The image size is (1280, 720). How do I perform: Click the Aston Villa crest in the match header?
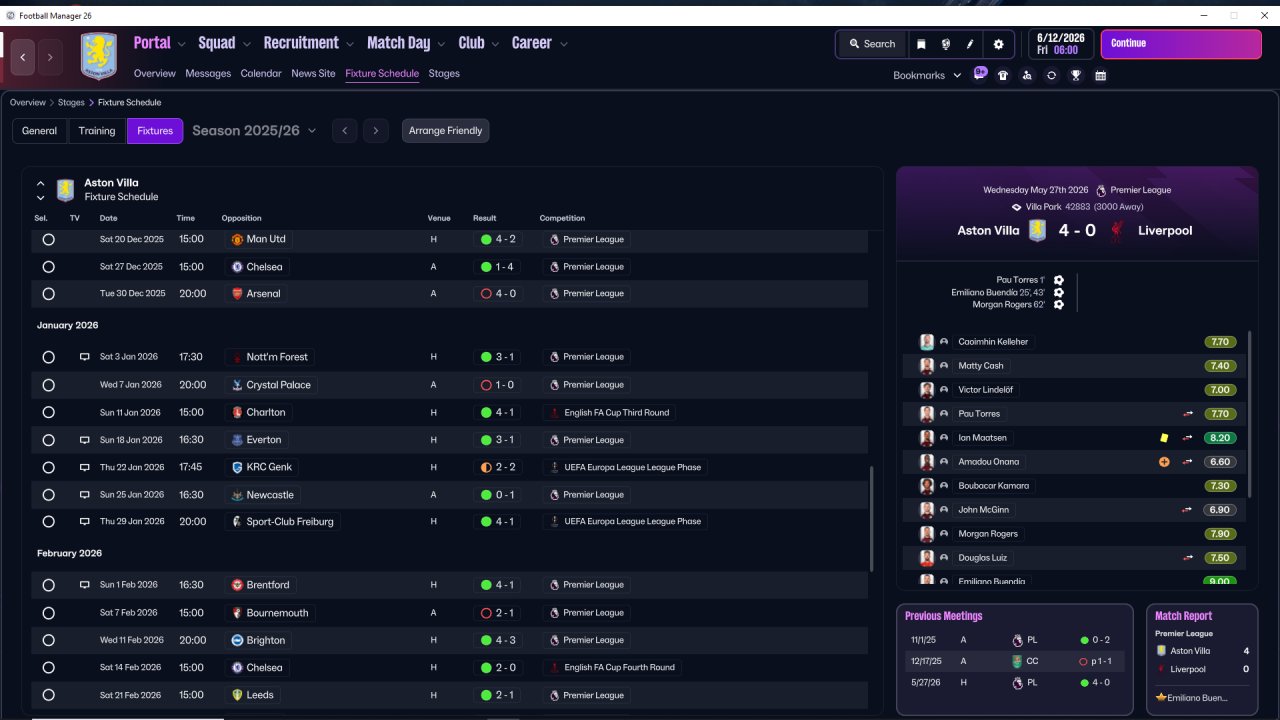[x=1038, y=231]
